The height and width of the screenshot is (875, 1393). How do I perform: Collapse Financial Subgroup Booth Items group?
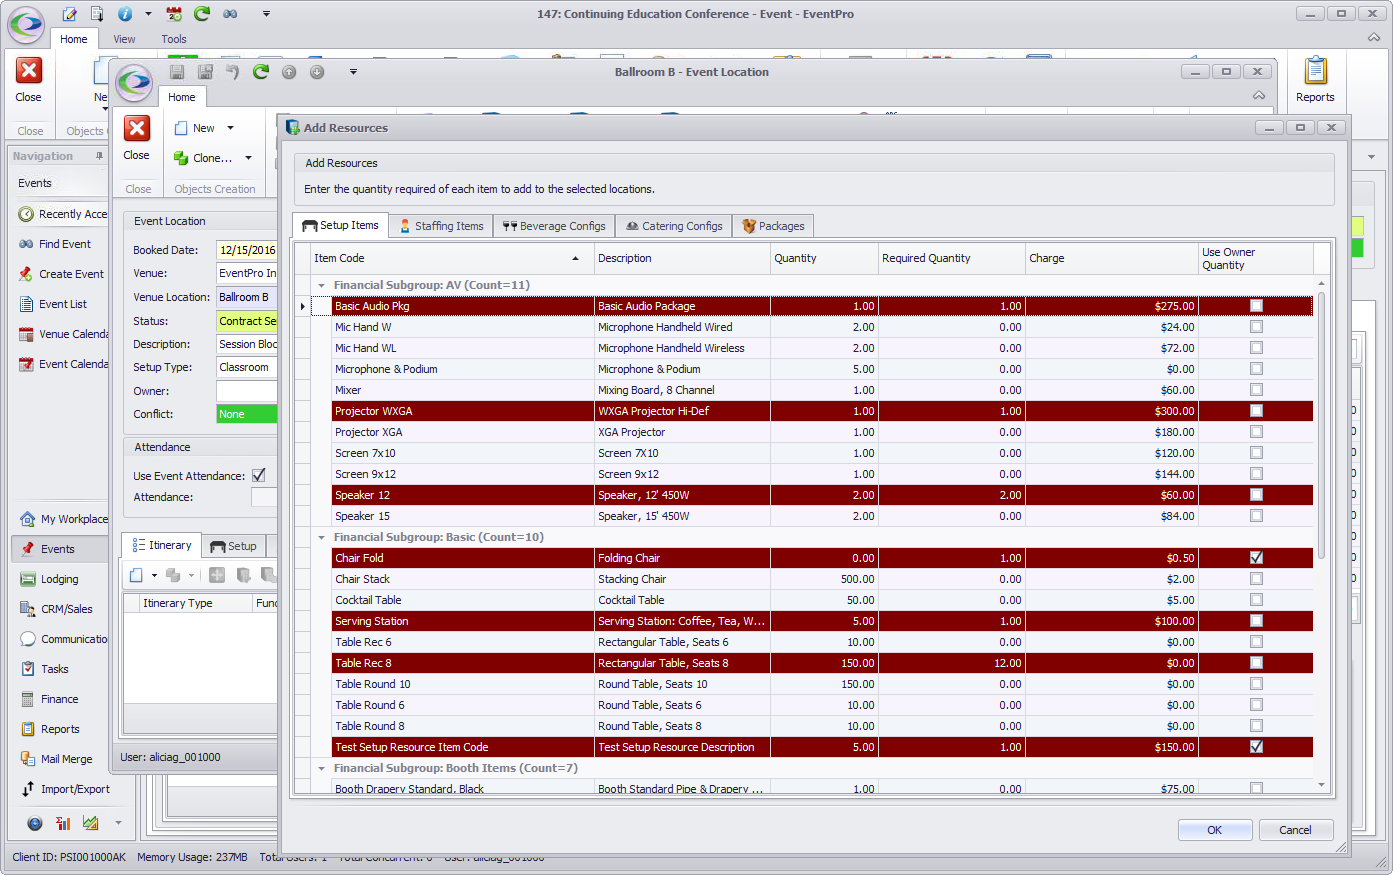click(x=321, y=769)
